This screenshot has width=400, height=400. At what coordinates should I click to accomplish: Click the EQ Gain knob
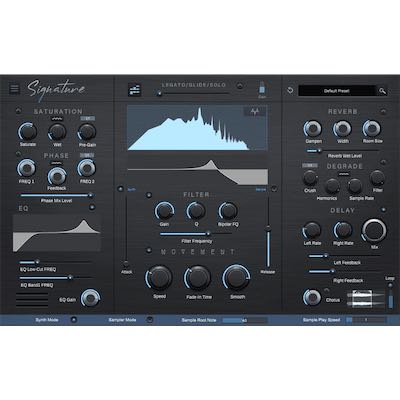click(x=90, y=298)
